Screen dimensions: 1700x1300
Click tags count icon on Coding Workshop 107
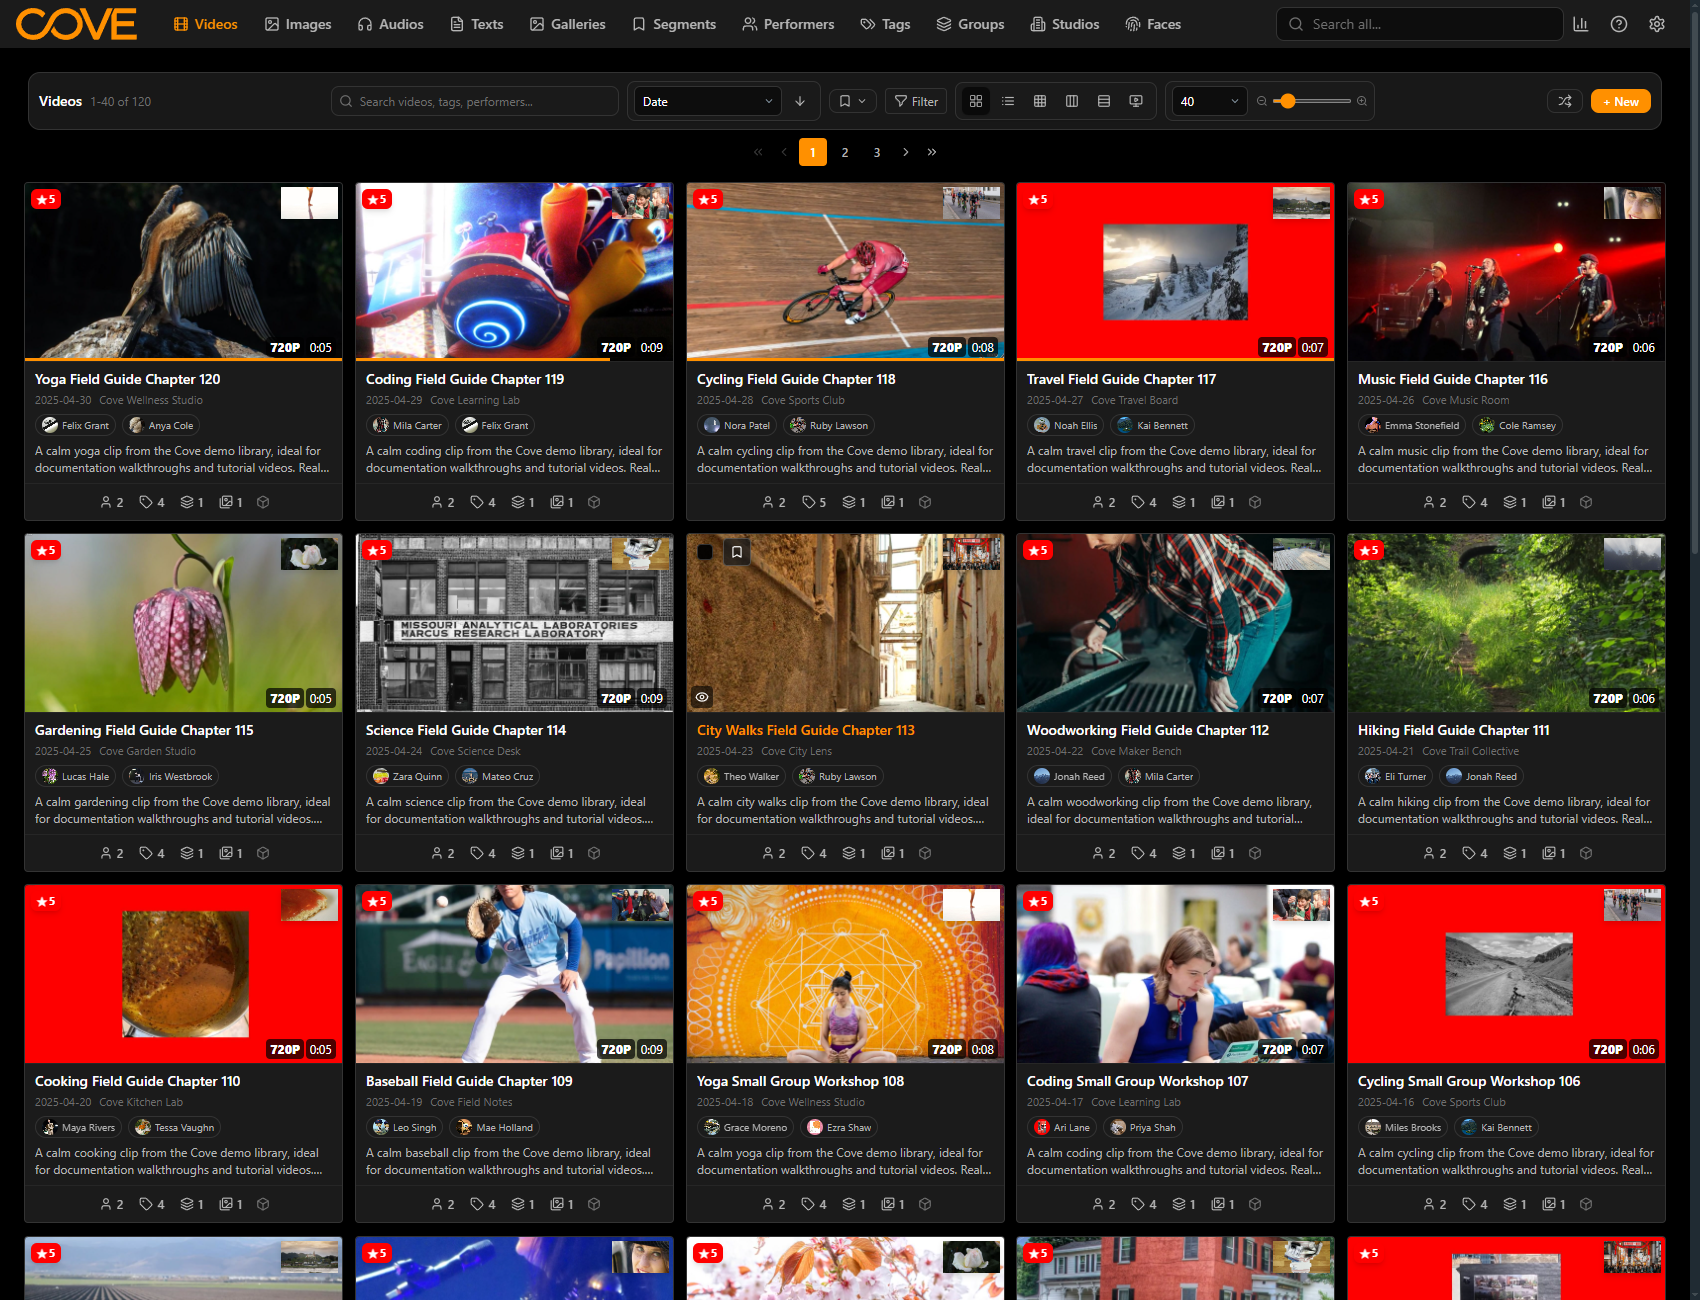(x=1144, y=1204)
